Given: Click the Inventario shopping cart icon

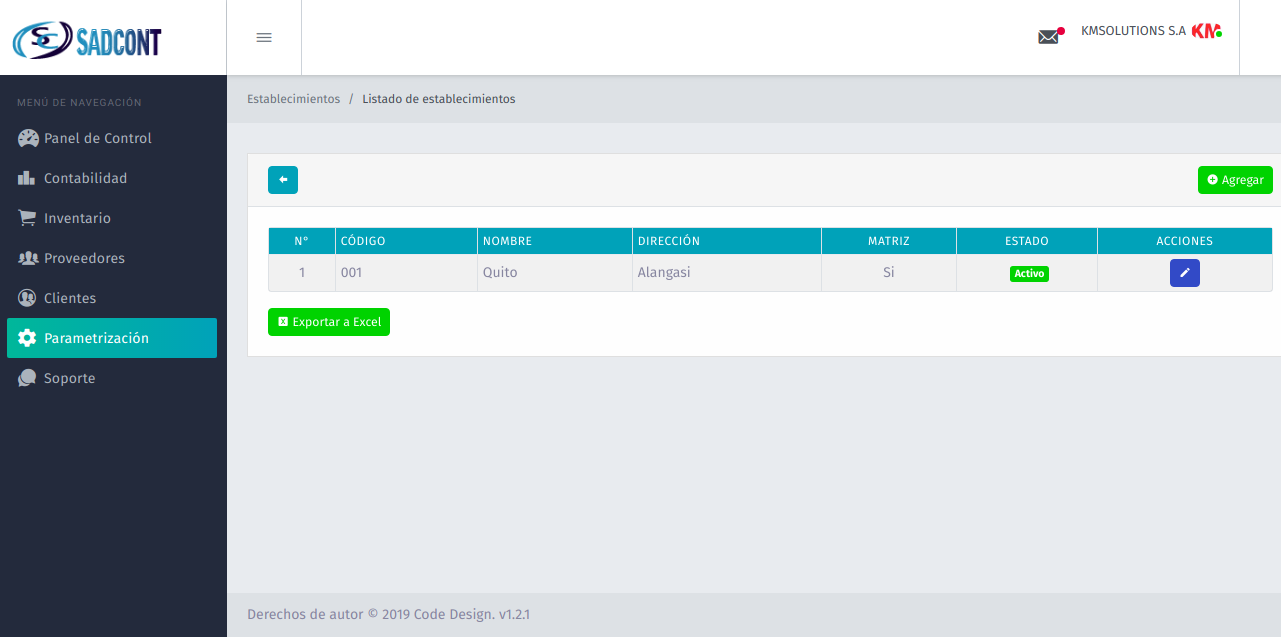Looking at the screenshot, I should [28, 218].
